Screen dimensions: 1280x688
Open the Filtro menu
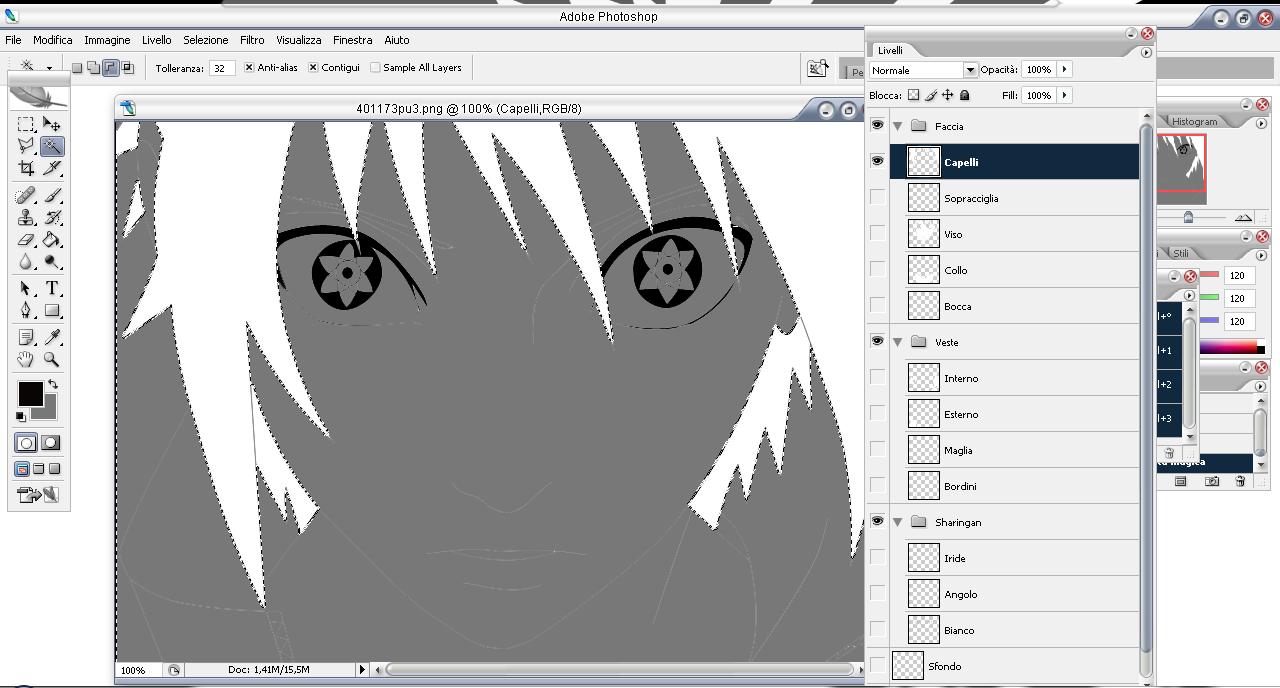coord(252,40)
